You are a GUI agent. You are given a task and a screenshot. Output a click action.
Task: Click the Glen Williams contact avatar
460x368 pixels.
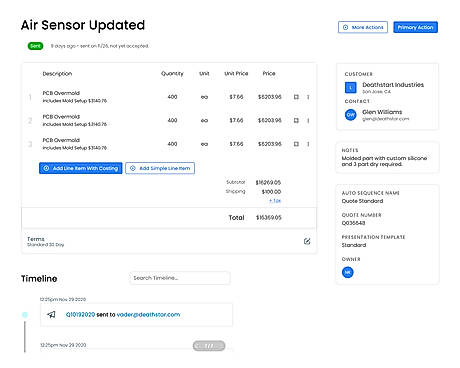click(350, 115)
